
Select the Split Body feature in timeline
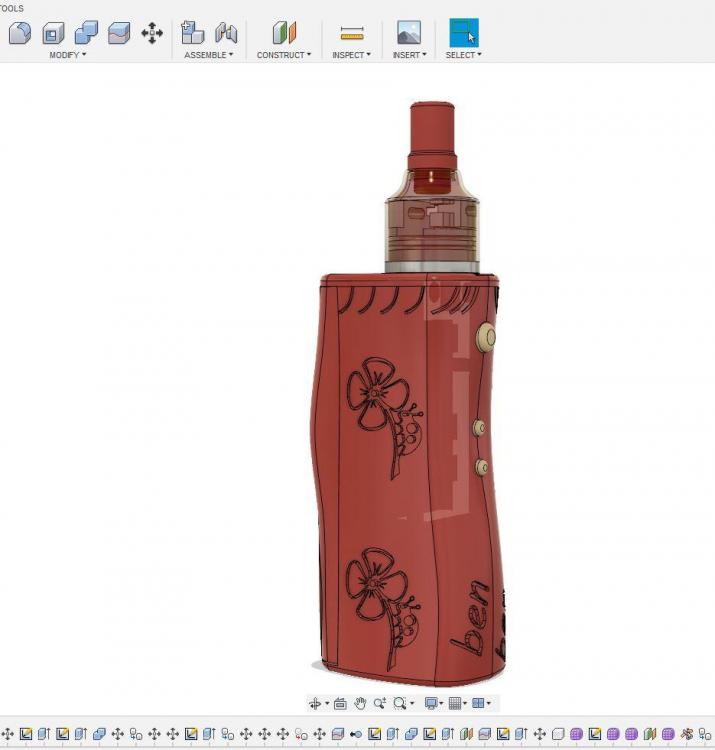coord(338,734)
